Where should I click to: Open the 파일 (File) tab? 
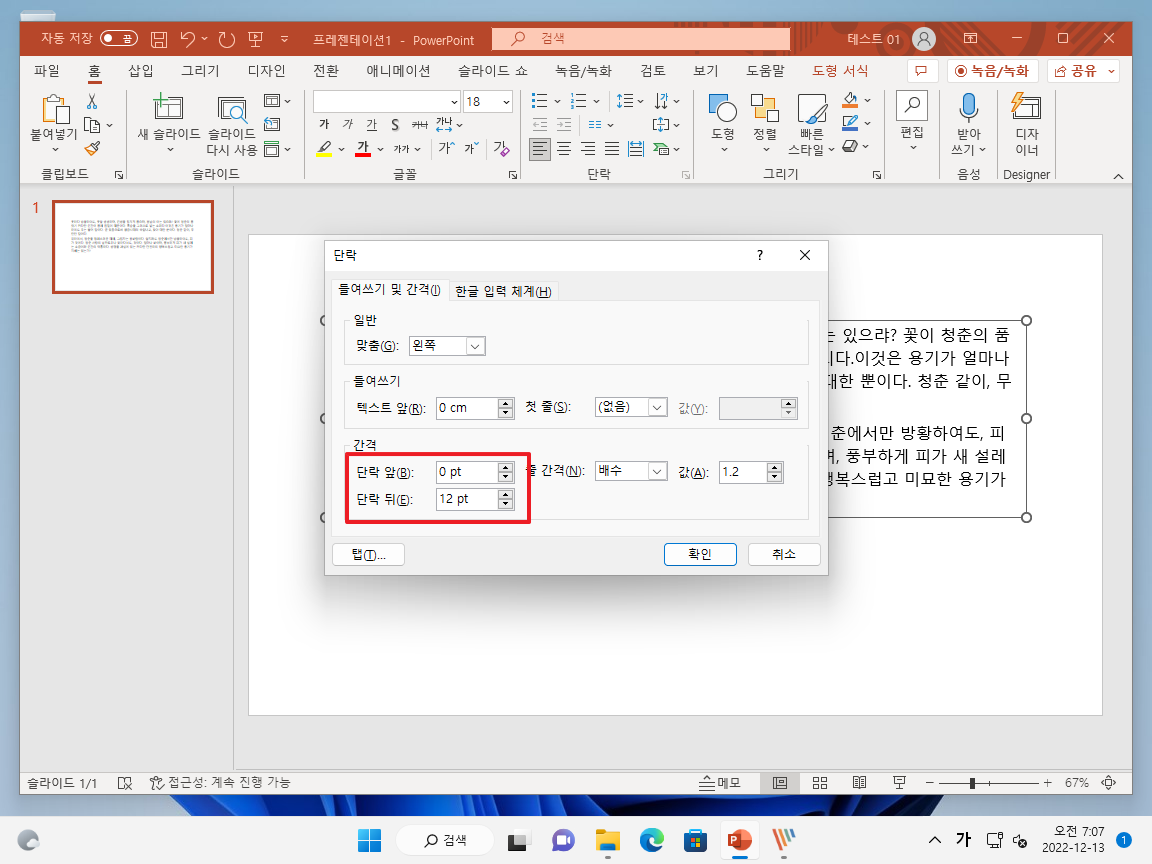tap(47, 71)
